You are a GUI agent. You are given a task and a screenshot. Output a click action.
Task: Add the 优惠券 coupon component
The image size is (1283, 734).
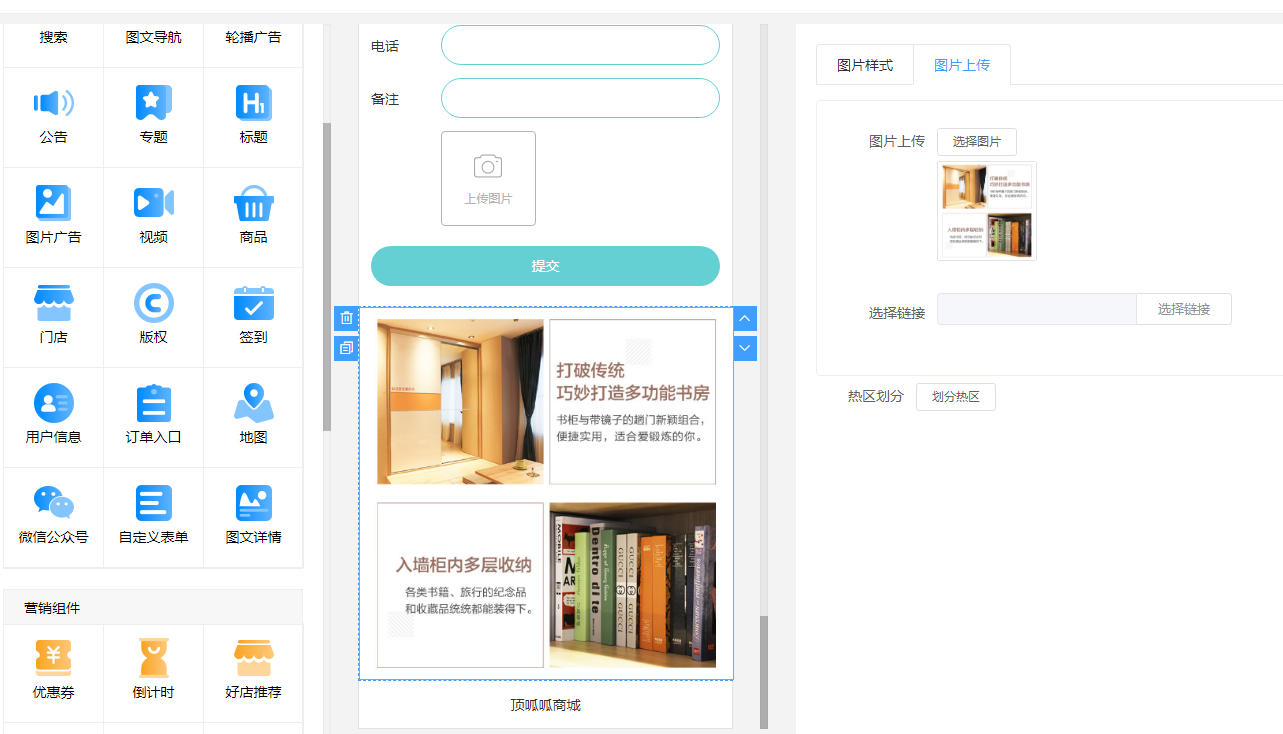(x=53, y=672)
